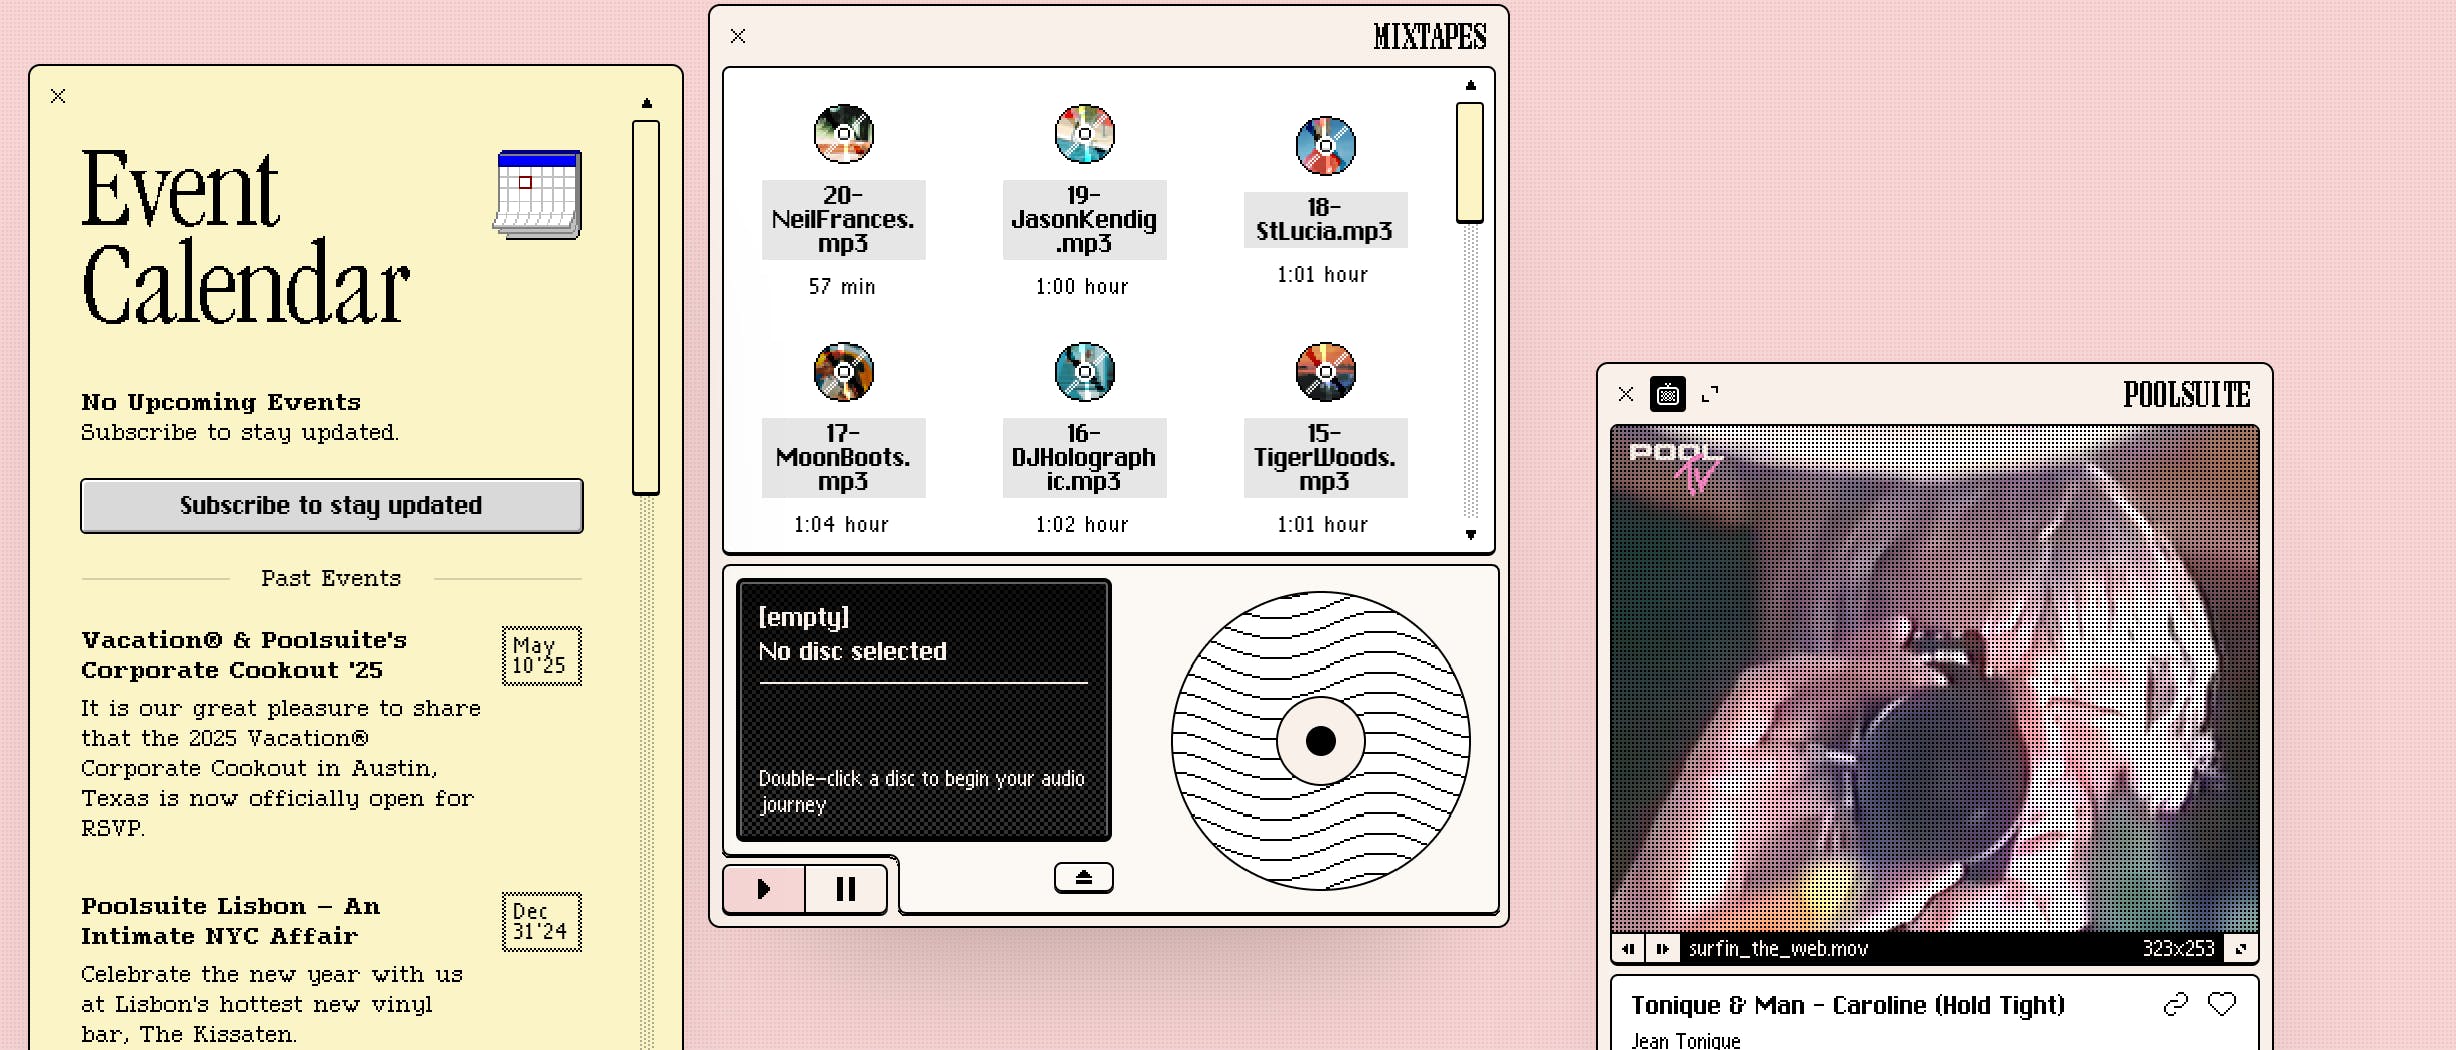Enlarge the surfin_the_web.mov video

tap(2241, 948)
